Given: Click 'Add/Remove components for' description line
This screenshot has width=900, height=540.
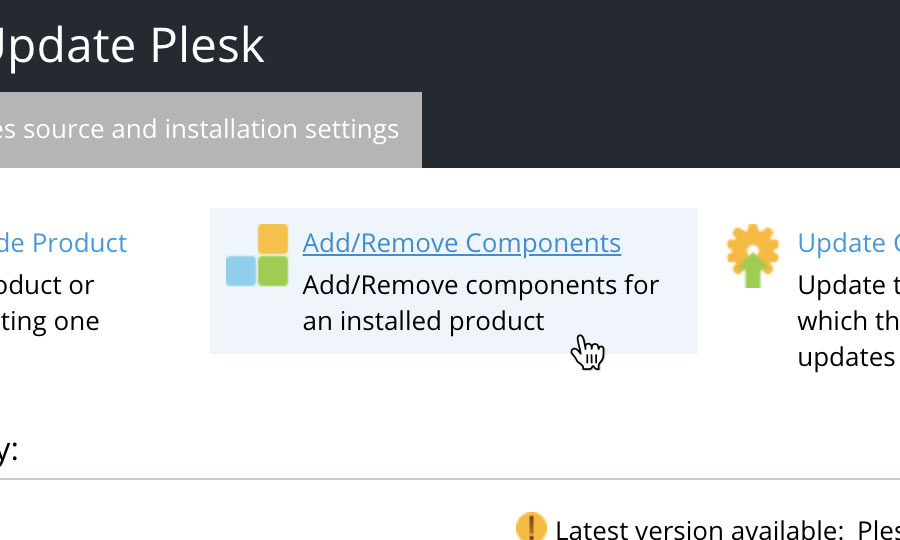Looking at the screenshot, I should pos(481,285).
